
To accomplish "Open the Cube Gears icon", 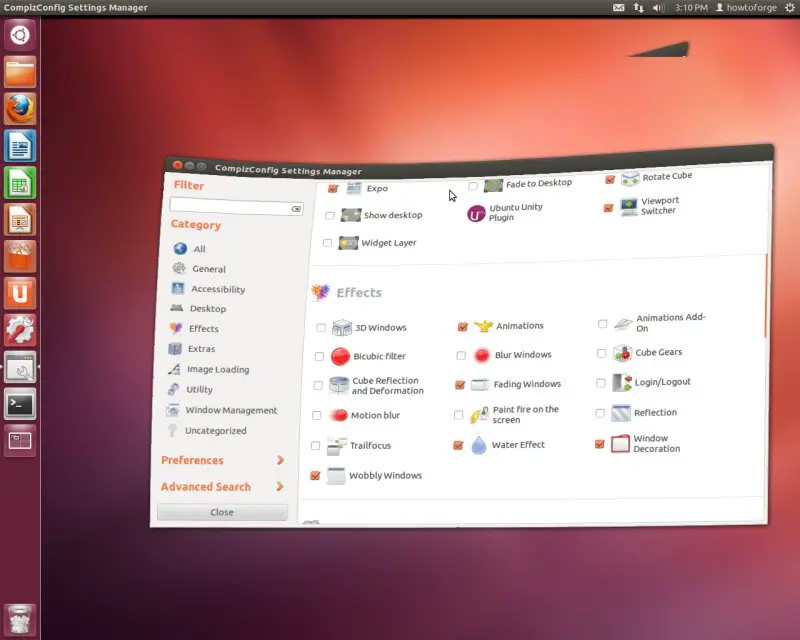I will (x=622, y=353).
